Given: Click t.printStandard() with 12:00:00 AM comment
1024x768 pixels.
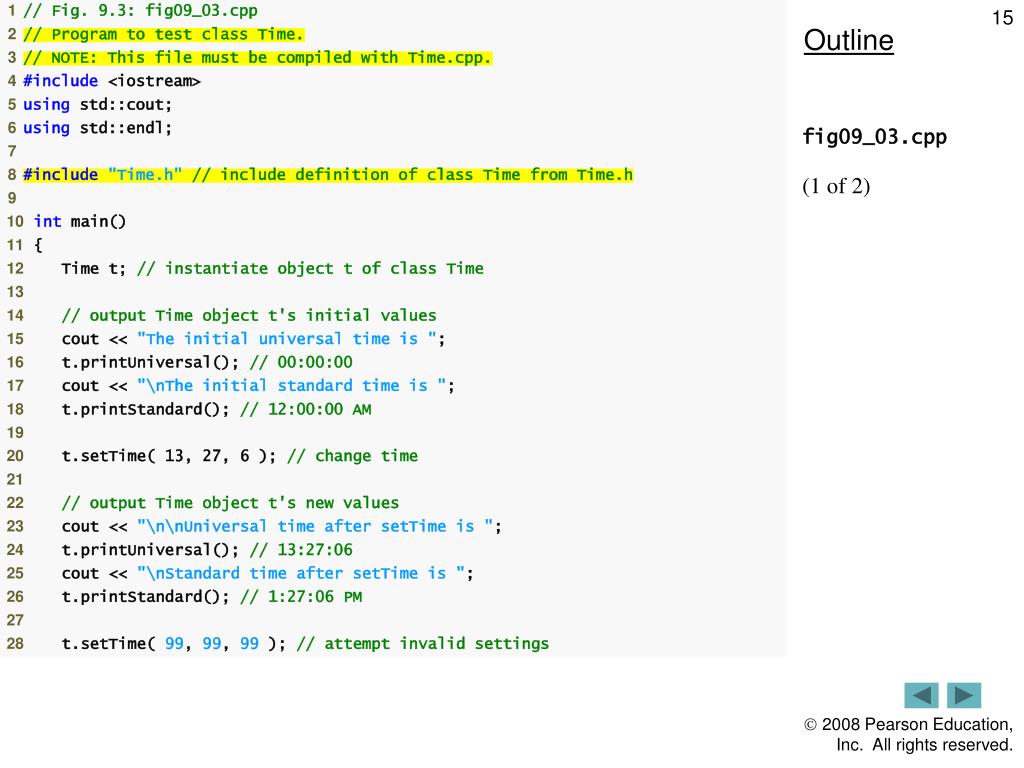Looking at the screenshot, I should (216, 409).
